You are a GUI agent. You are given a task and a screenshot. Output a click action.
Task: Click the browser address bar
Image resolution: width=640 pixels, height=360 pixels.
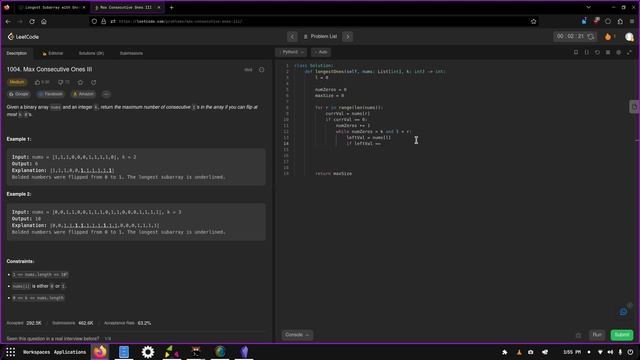314,21
